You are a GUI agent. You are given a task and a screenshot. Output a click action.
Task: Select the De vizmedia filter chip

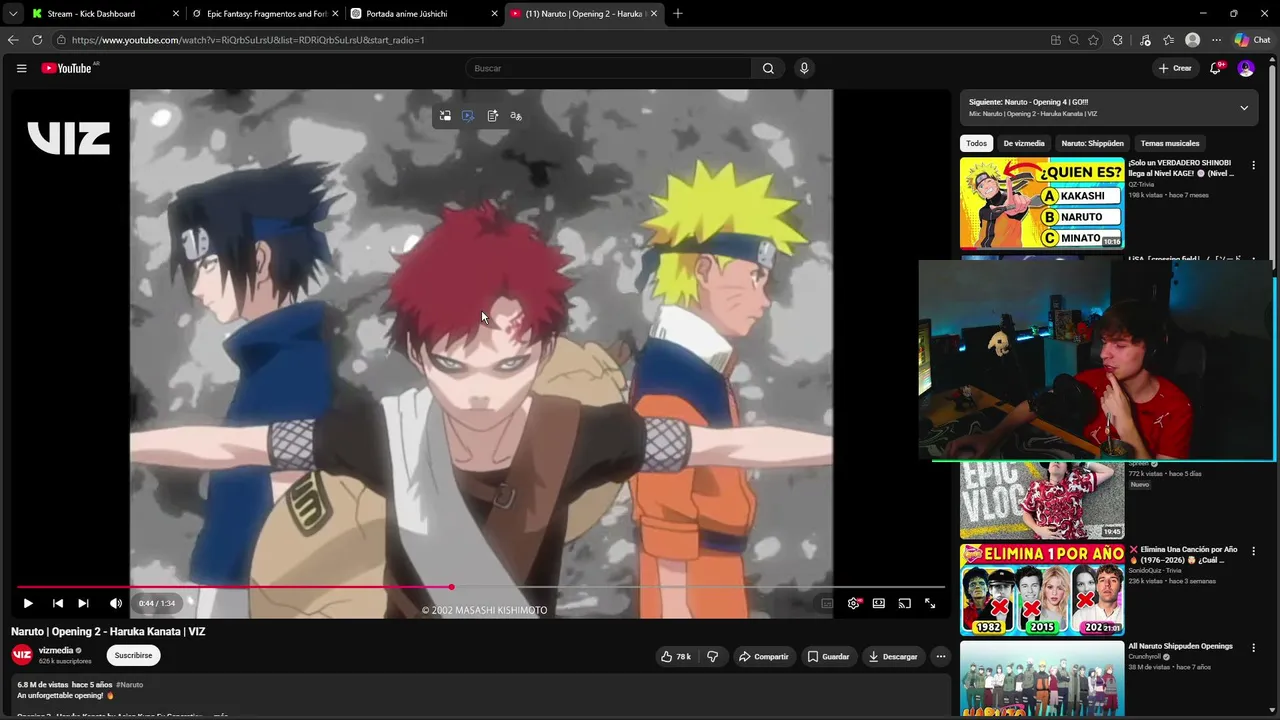pos(1024,143)
